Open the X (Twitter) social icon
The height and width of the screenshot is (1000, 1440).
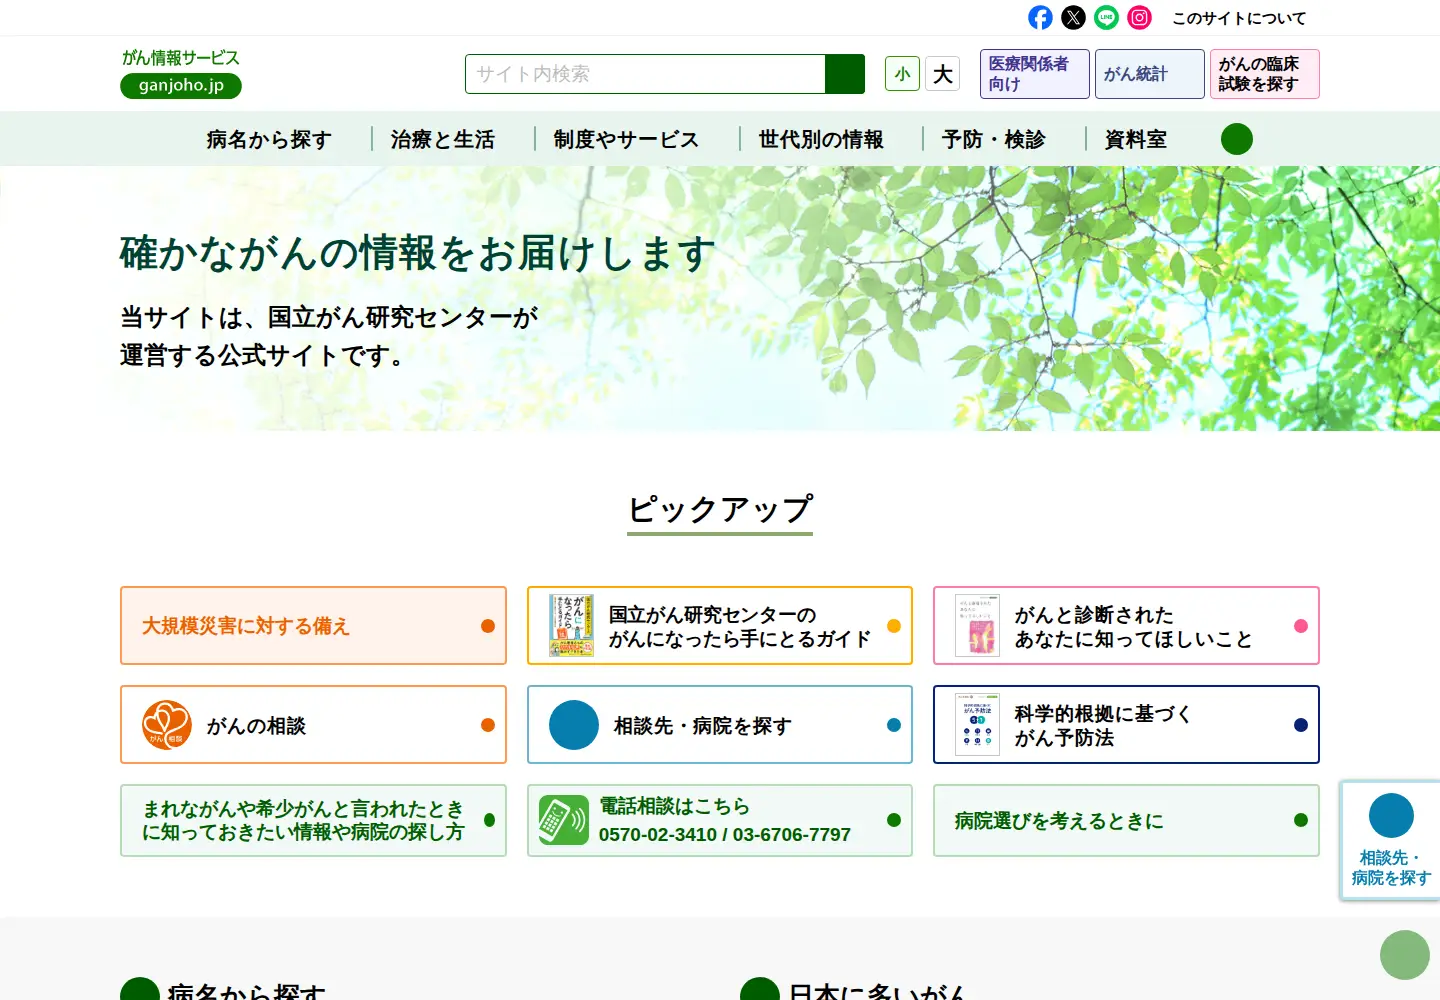coord(1073,18)
